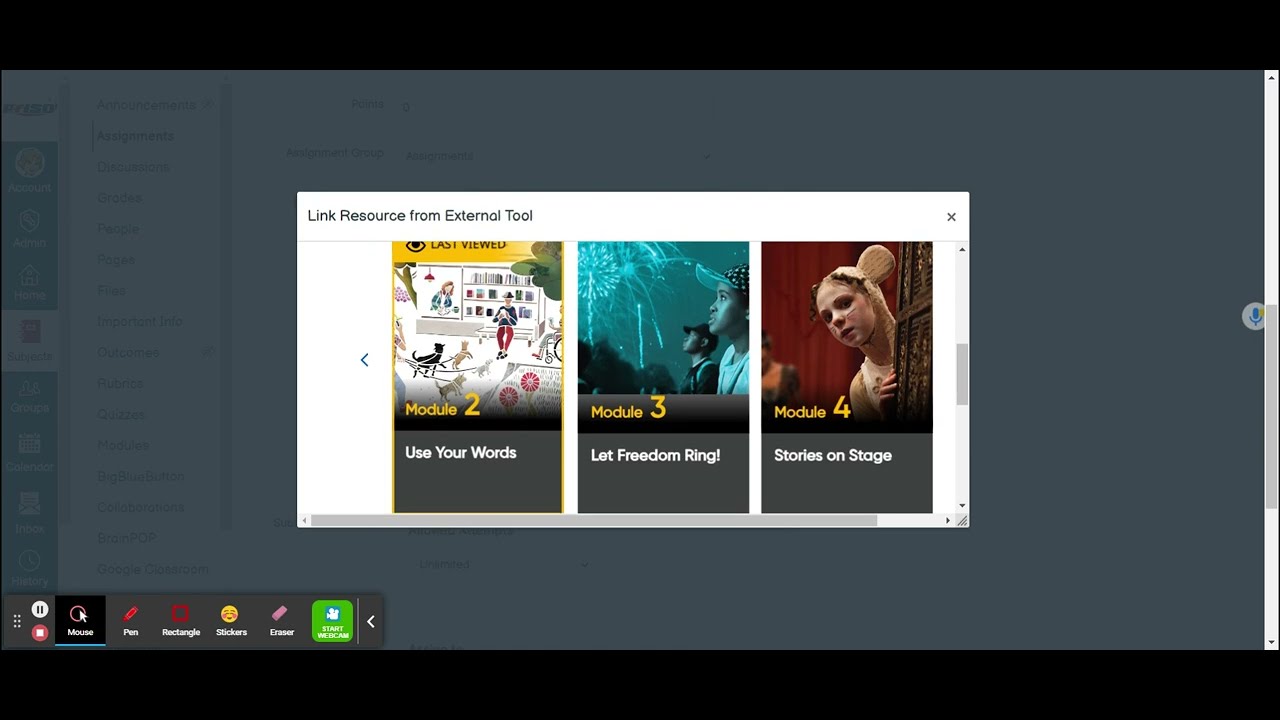The image size is (1280, 720).
Task: Open Admin in the Canvas global navigation
Action: tap(29, 228)
